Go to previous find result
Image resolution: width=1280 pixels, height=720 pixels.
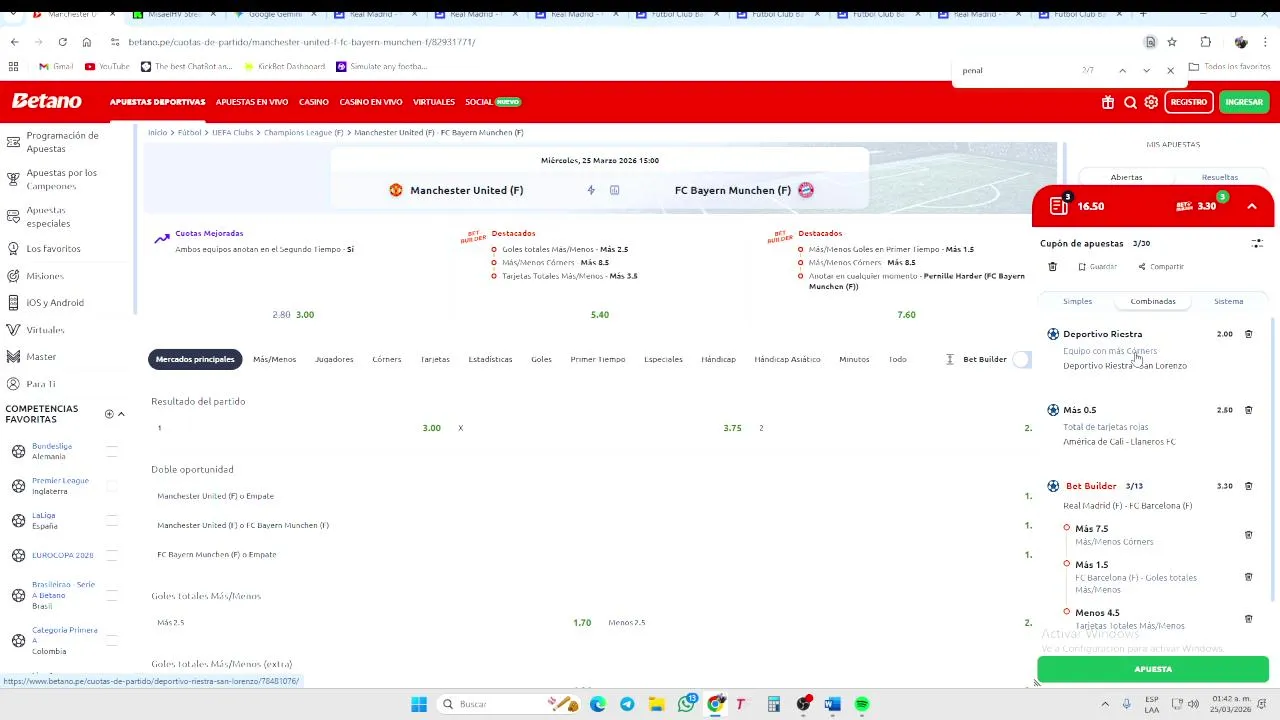coord(1122,71)
